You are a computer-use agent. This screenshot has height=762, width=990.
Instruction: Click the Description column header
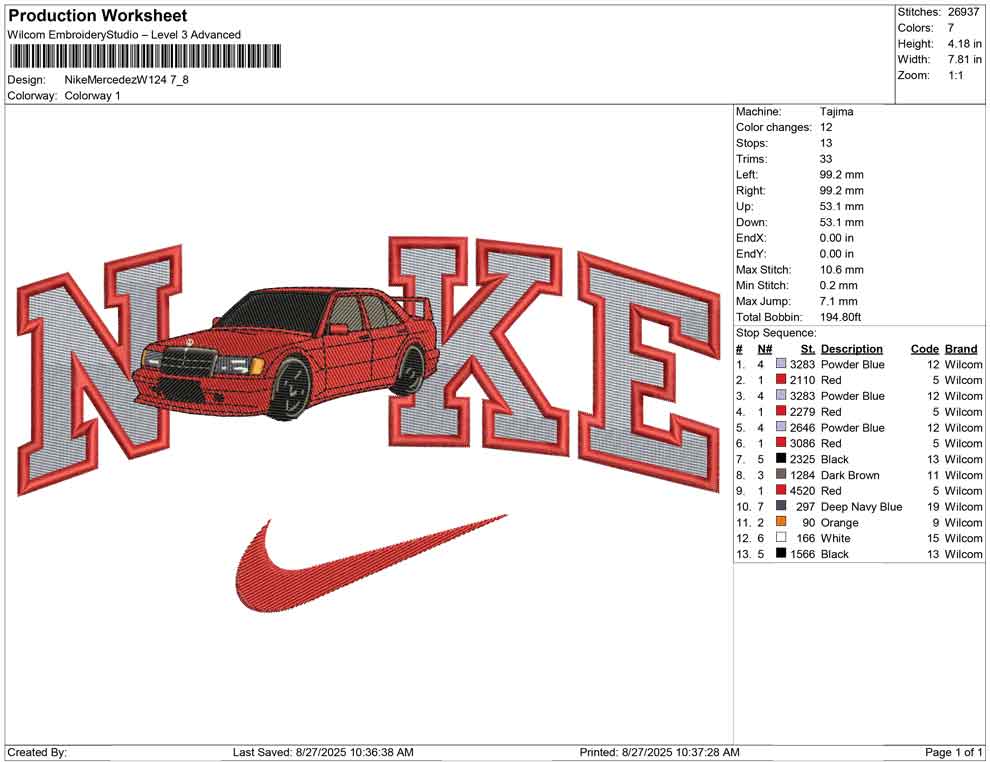[851, 348]
